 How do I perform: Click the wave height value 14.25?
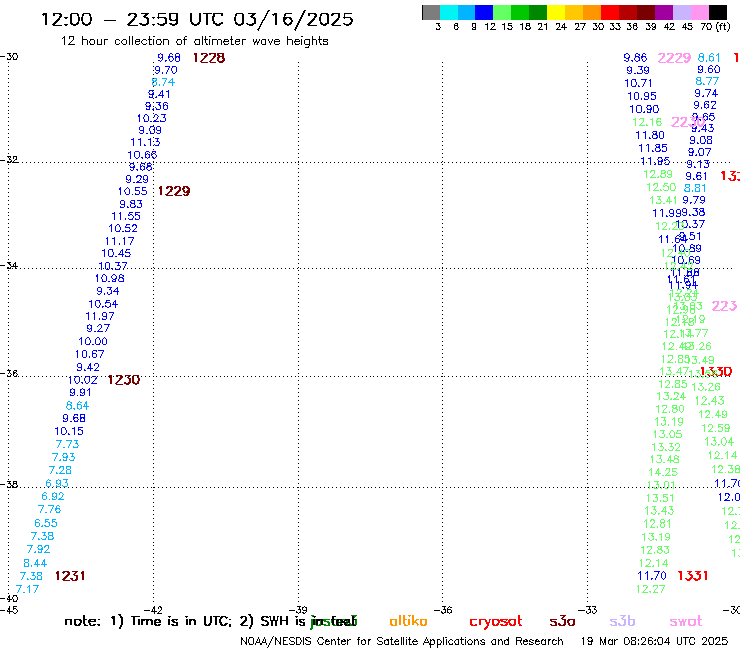[663, 472]
